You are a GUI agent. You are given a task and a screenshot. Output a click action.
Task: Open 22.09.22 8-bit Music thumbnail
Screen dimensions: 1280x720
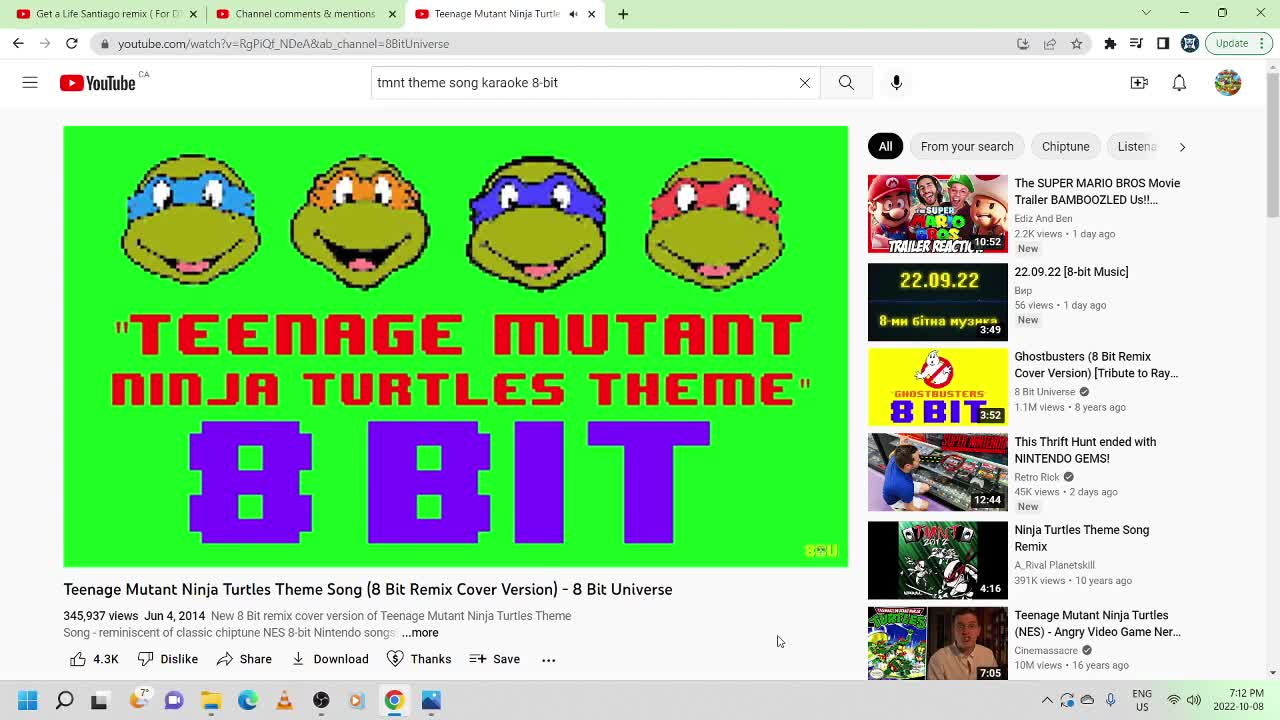pyautogui.click(x=938, y=302)
